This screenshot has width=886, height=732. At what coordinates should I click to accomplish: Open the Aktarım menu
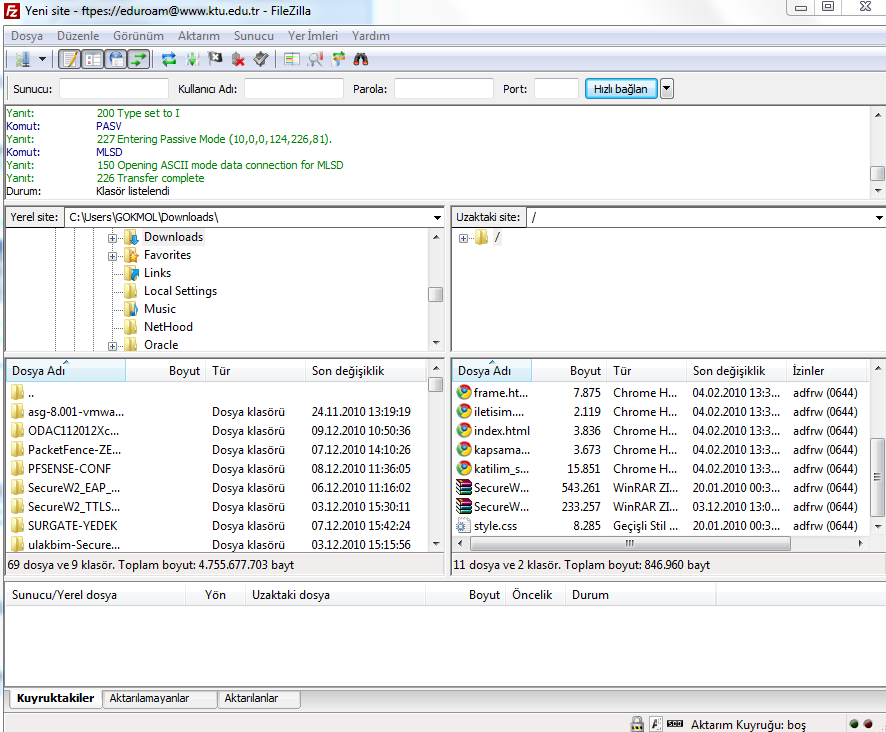[199, 36]
